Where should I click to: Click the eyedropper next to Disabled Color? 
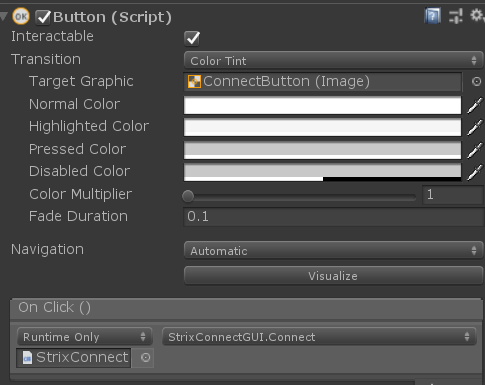point(475,172)
